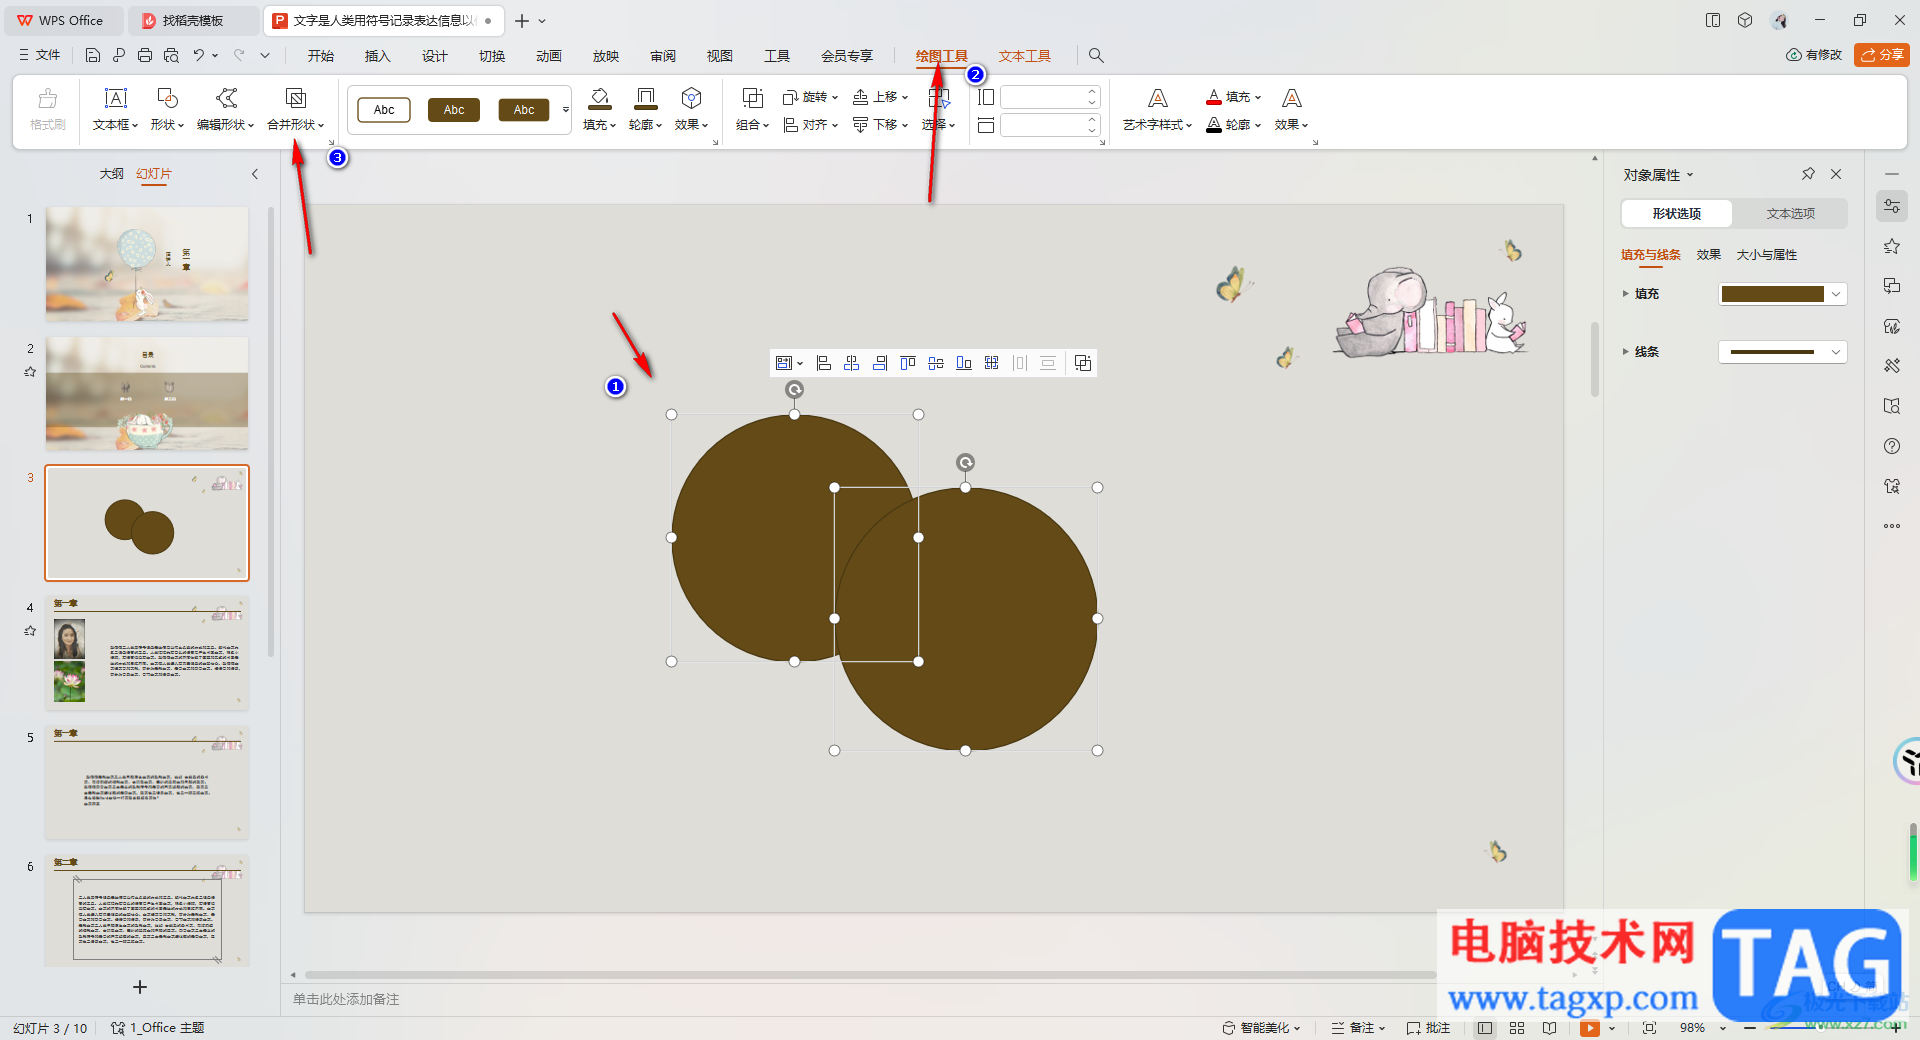
Task: Click the Save icon in quick toolbar
Action: (x=93, y=55)
